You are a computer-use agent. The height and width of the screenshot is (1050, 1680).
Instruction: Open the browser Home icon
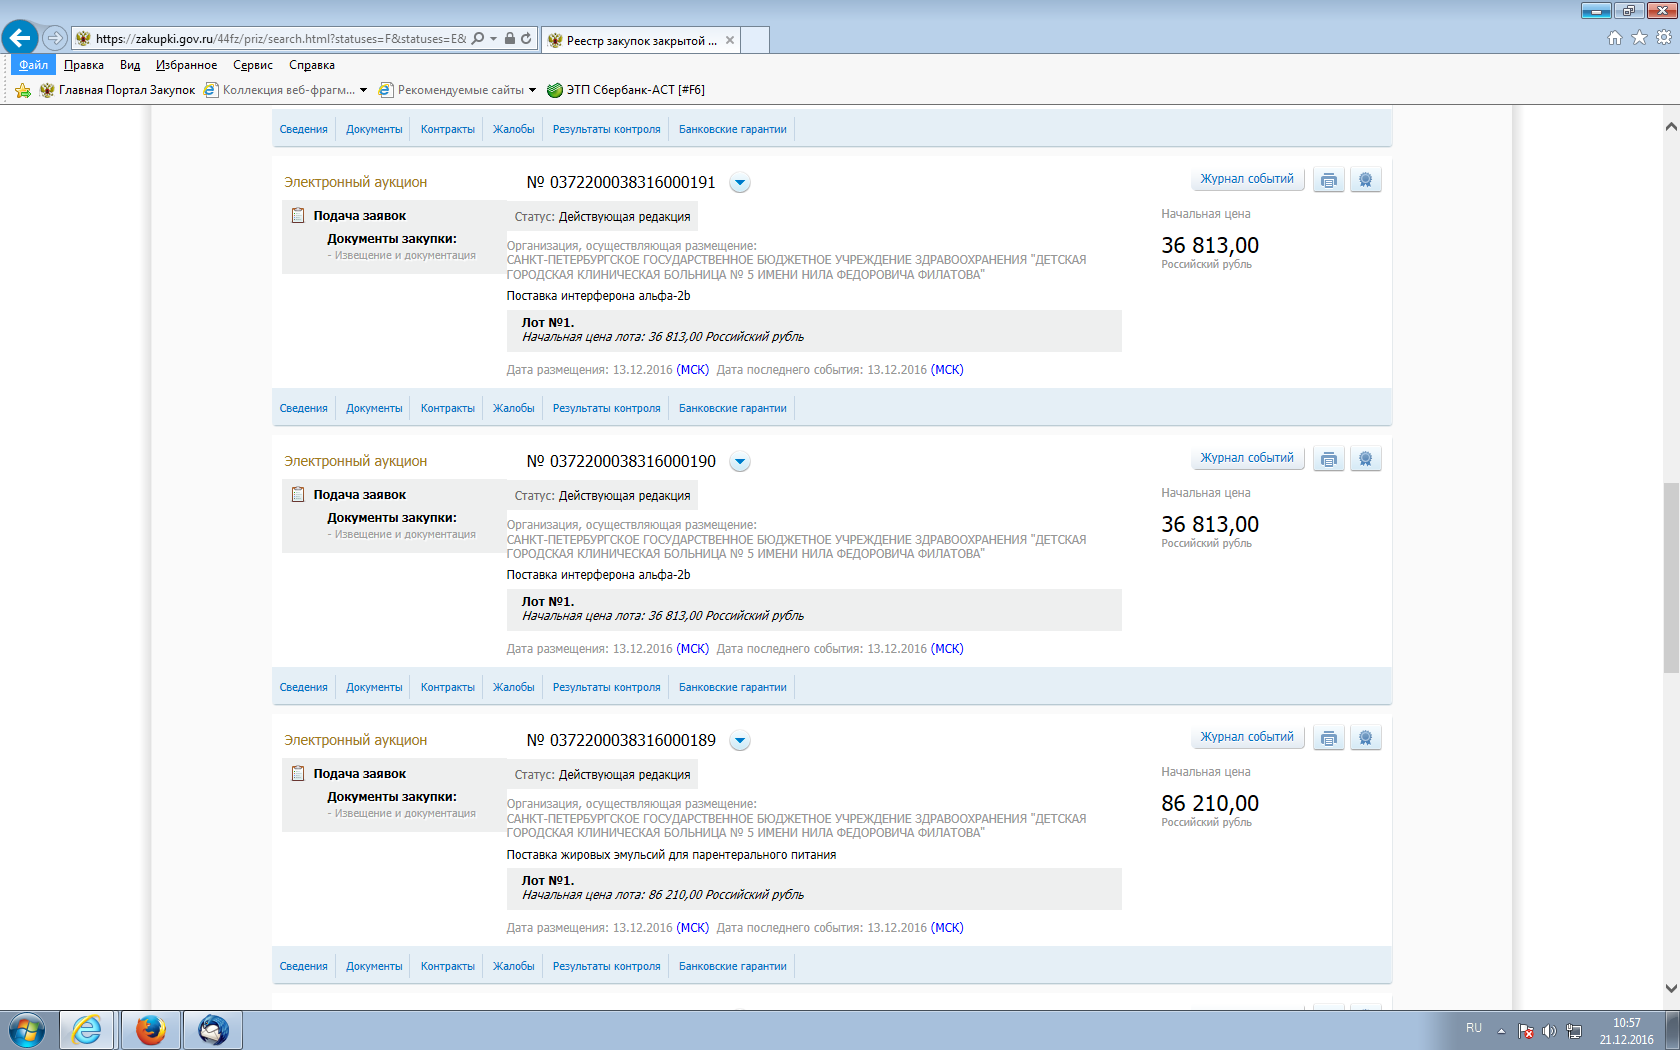tap(1615, 38)
